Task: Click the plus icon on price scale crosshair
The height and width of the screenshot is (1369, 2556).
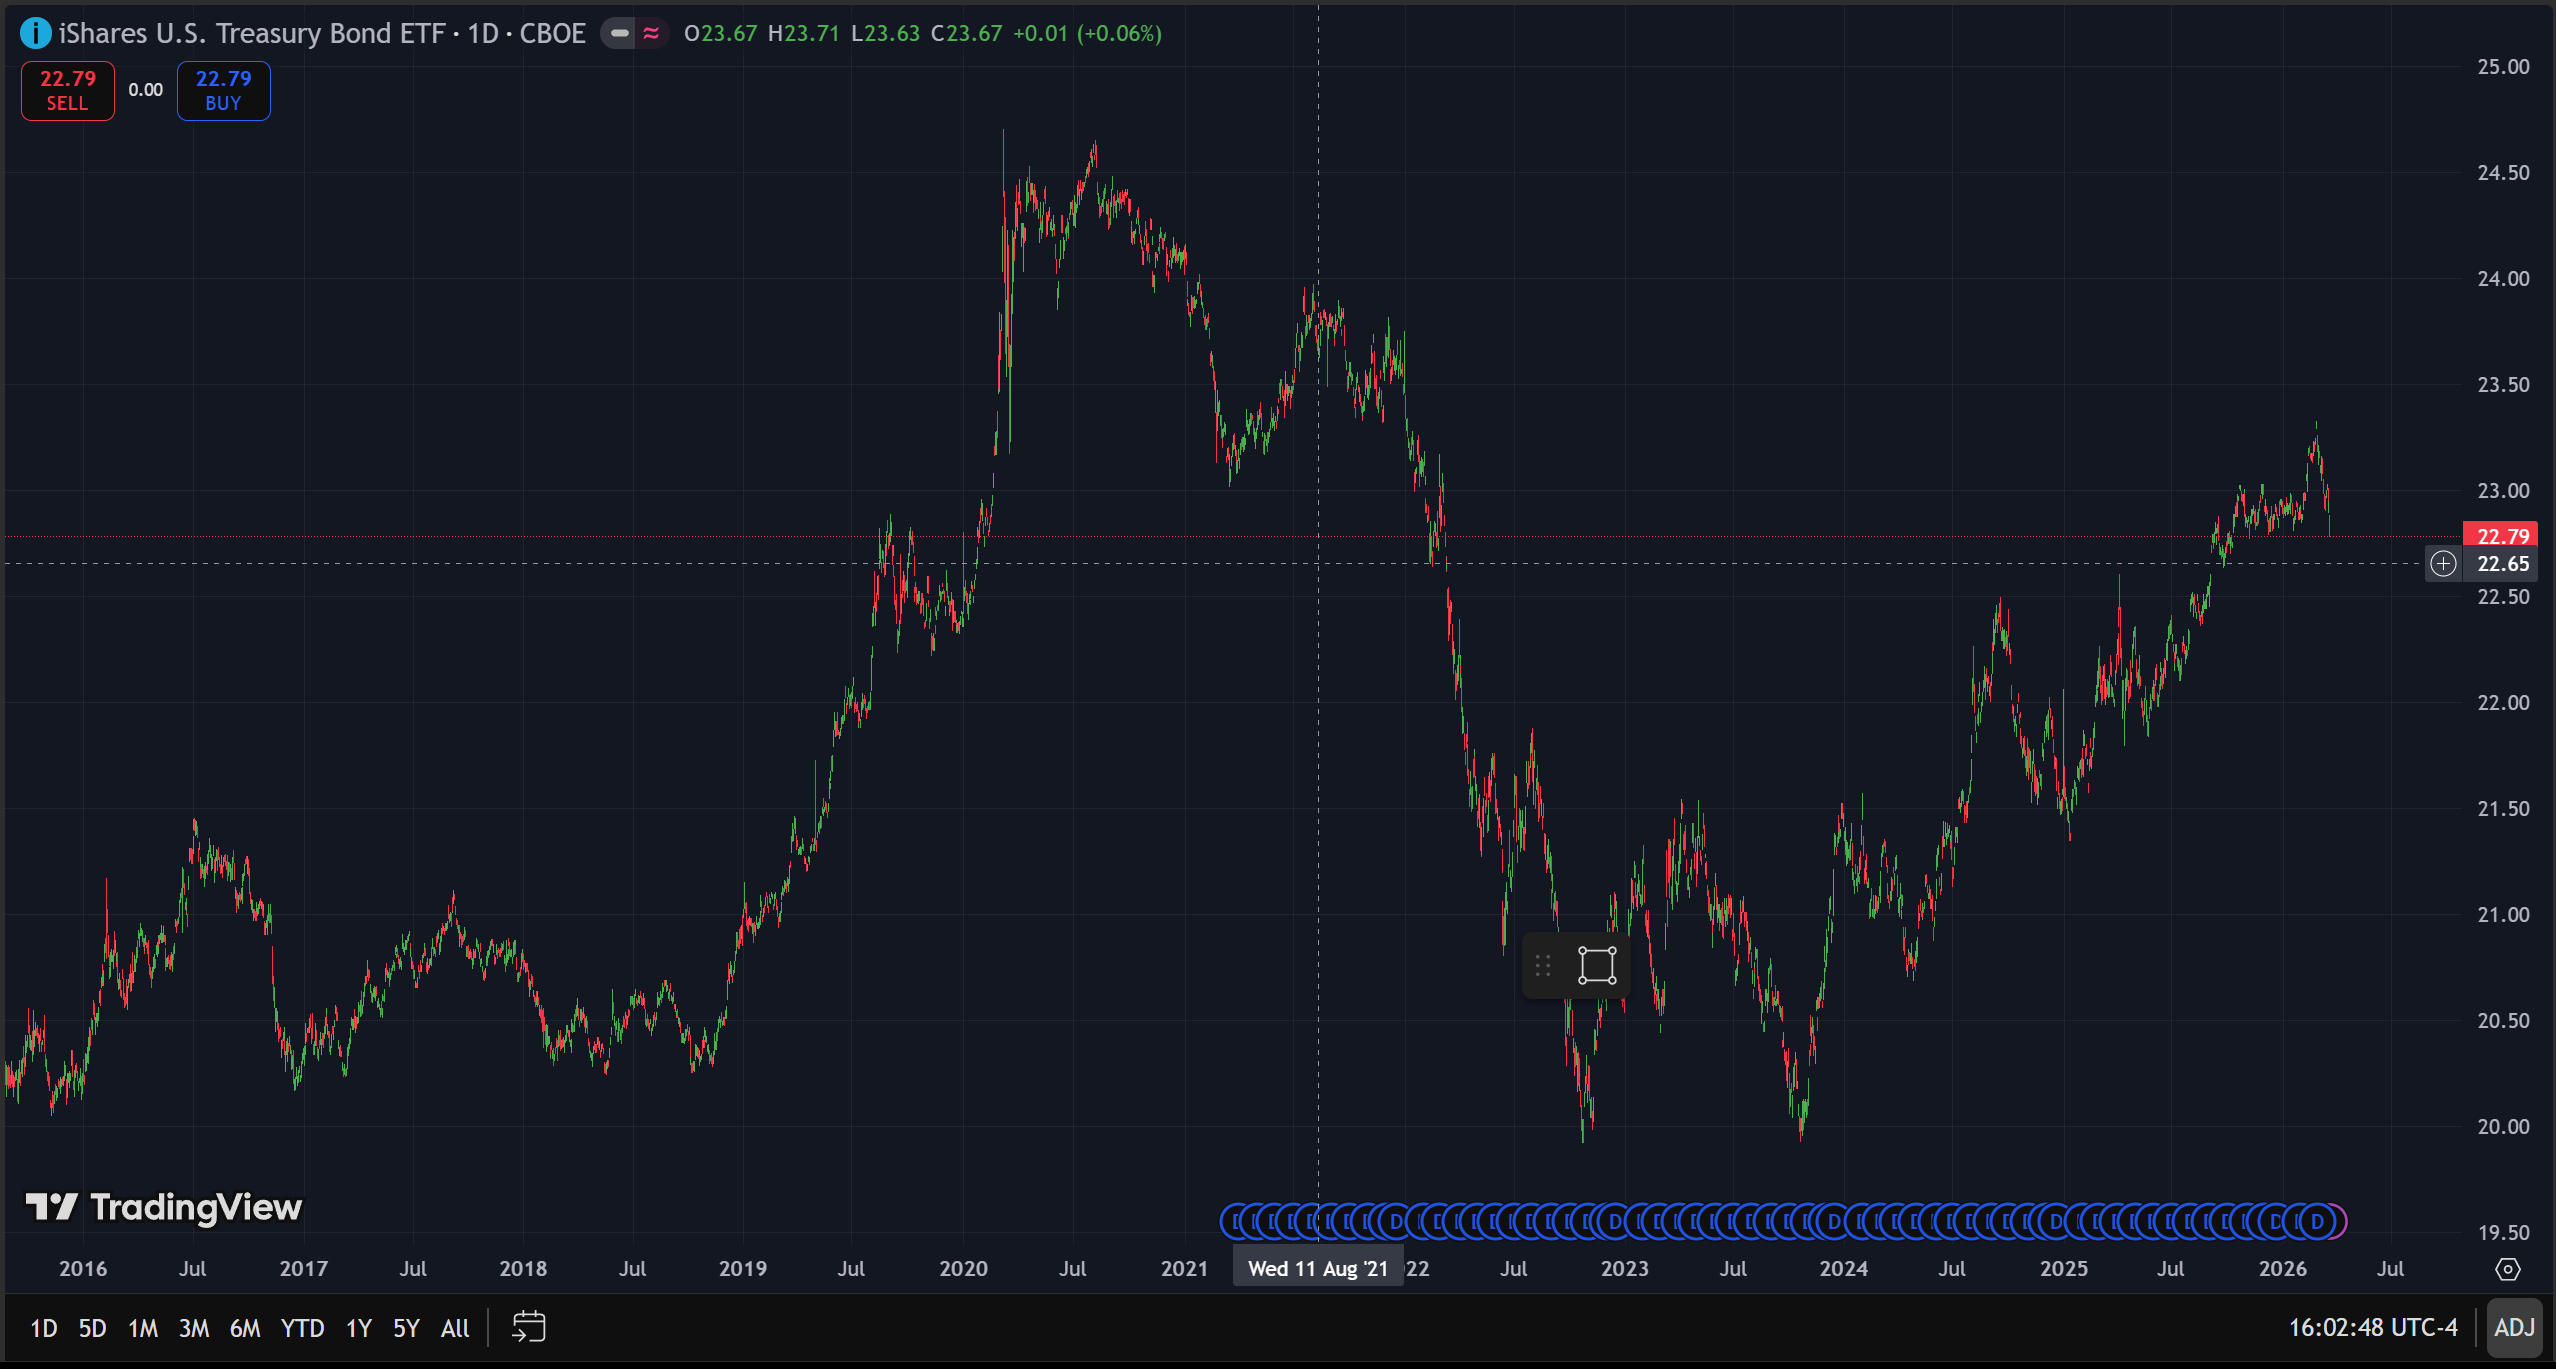Action: (2443, 564)
